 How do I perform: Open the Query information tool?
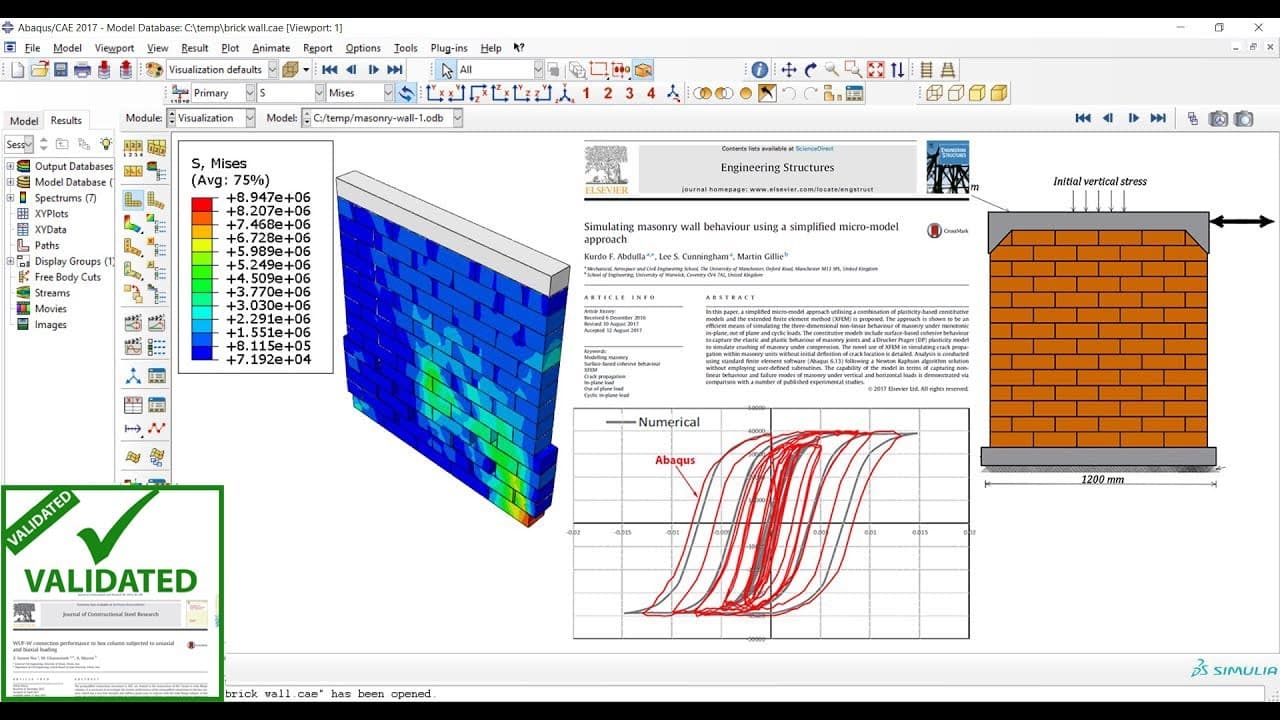tap(760, 69)
